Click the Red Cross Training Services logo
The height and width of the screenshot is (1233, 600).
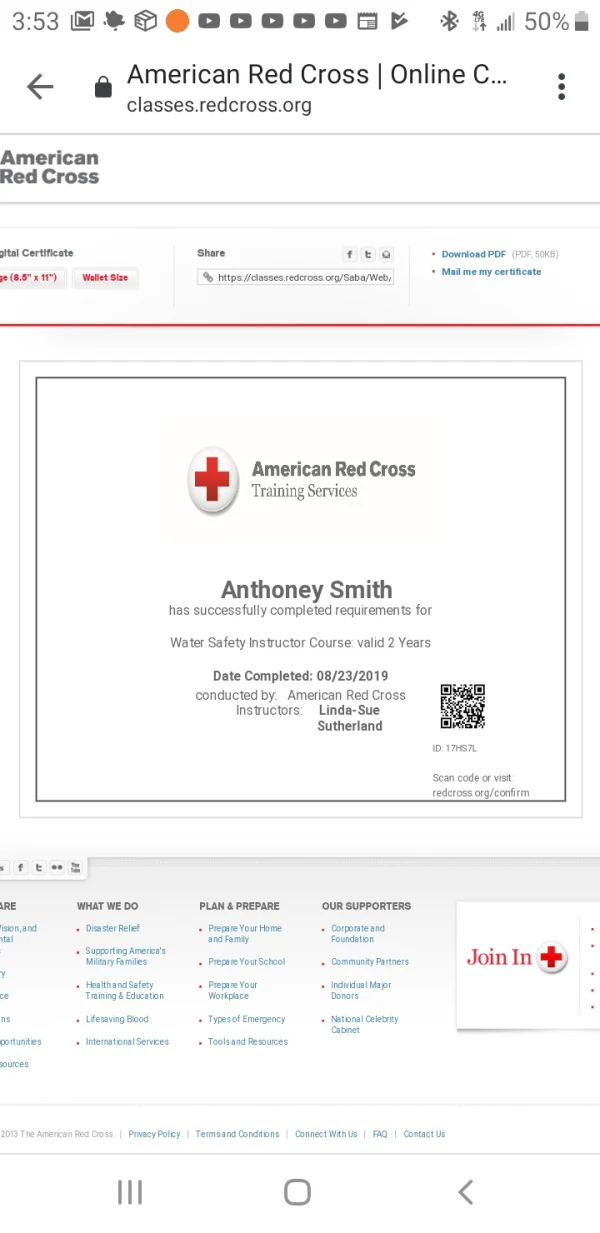[x=302, y=479]
